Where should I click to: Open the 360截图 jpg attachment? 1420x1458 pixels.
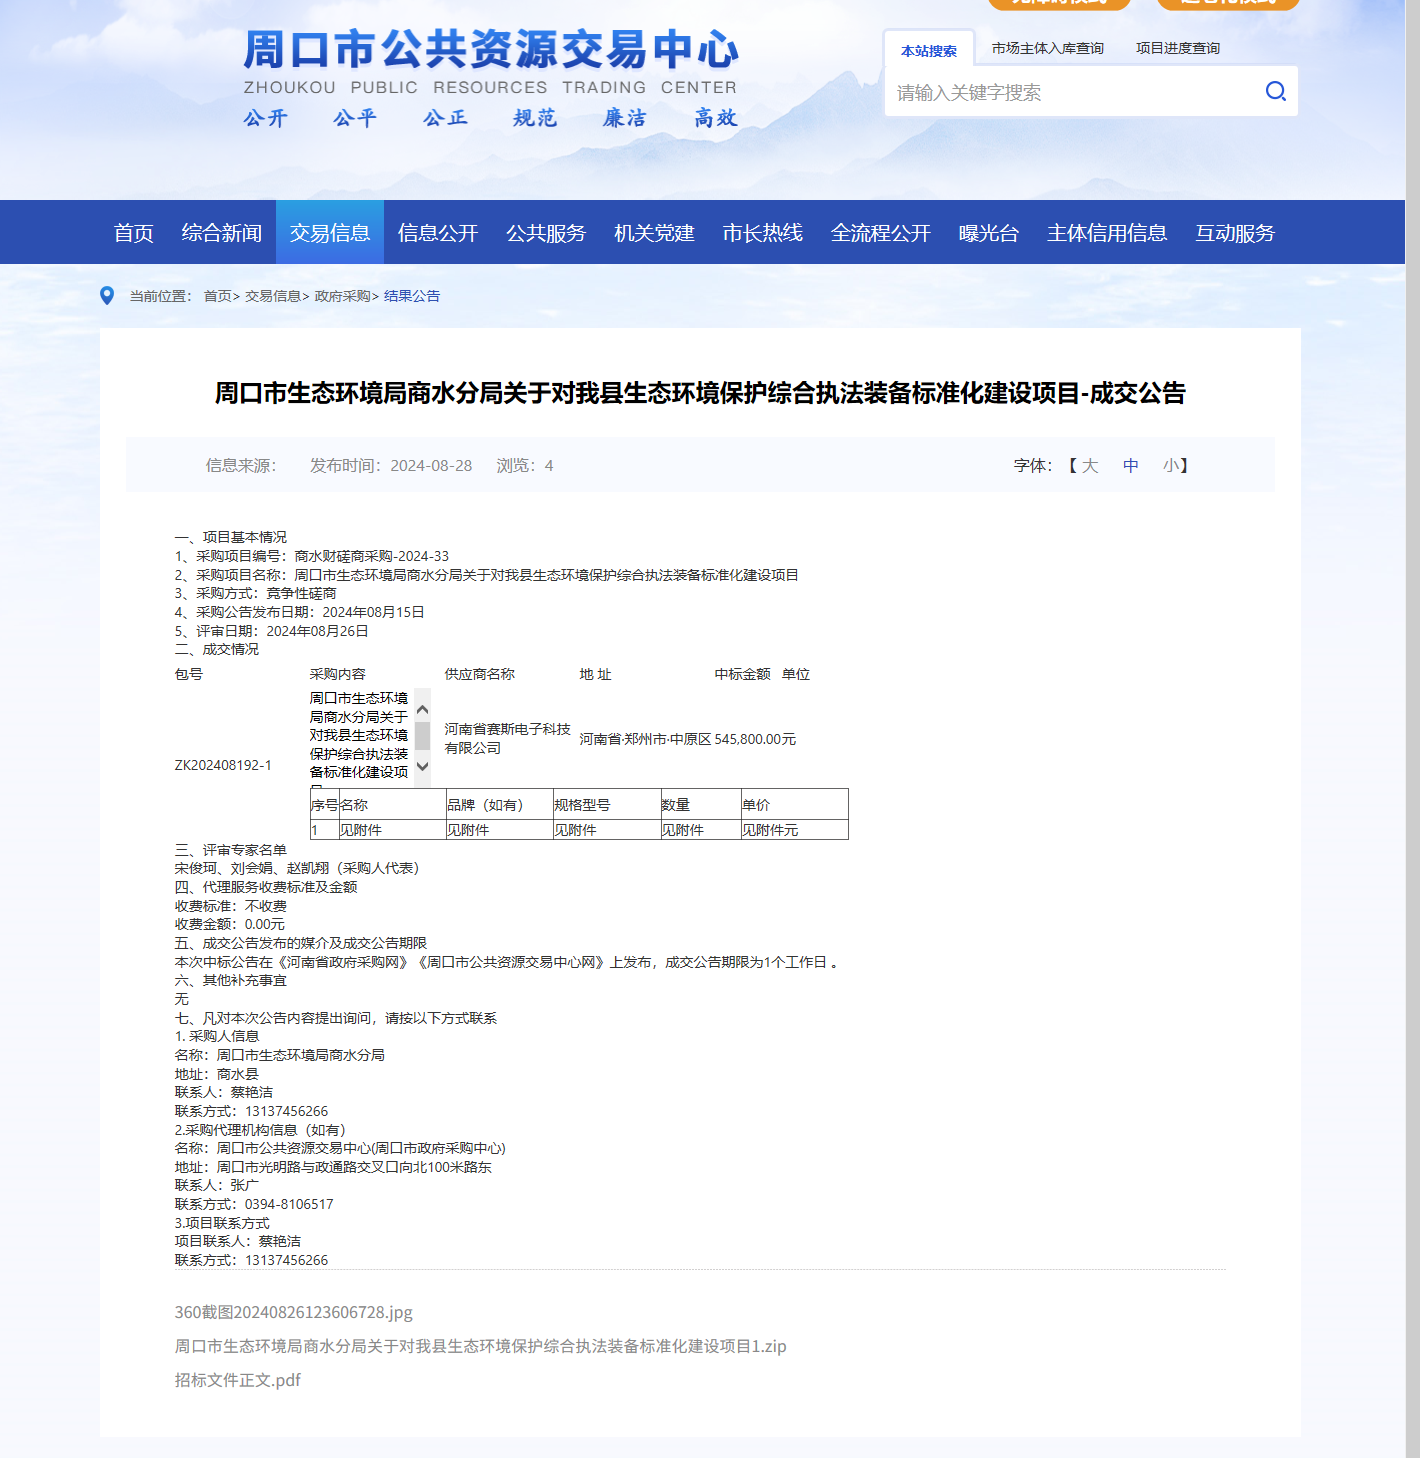pos(293,1312)
